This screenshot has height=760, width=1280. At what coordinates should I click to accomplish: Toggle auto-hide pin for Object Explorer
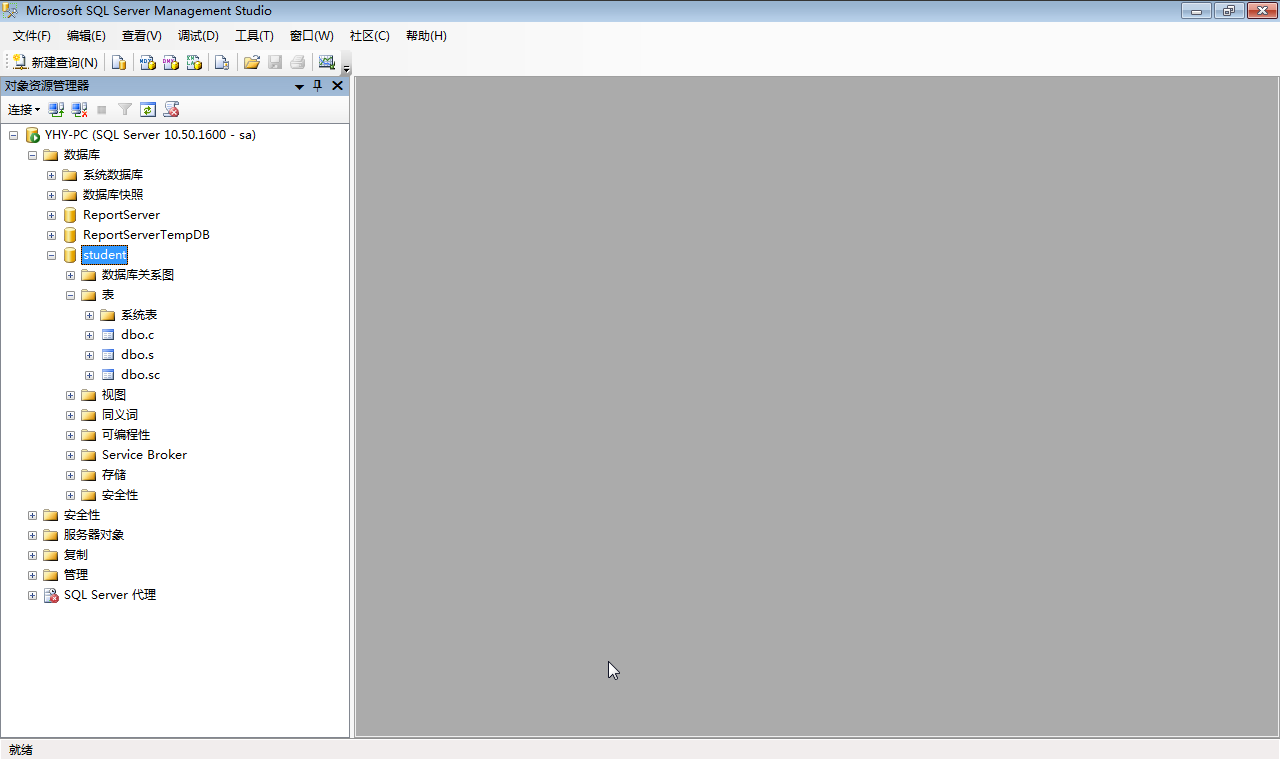(318, 86)
